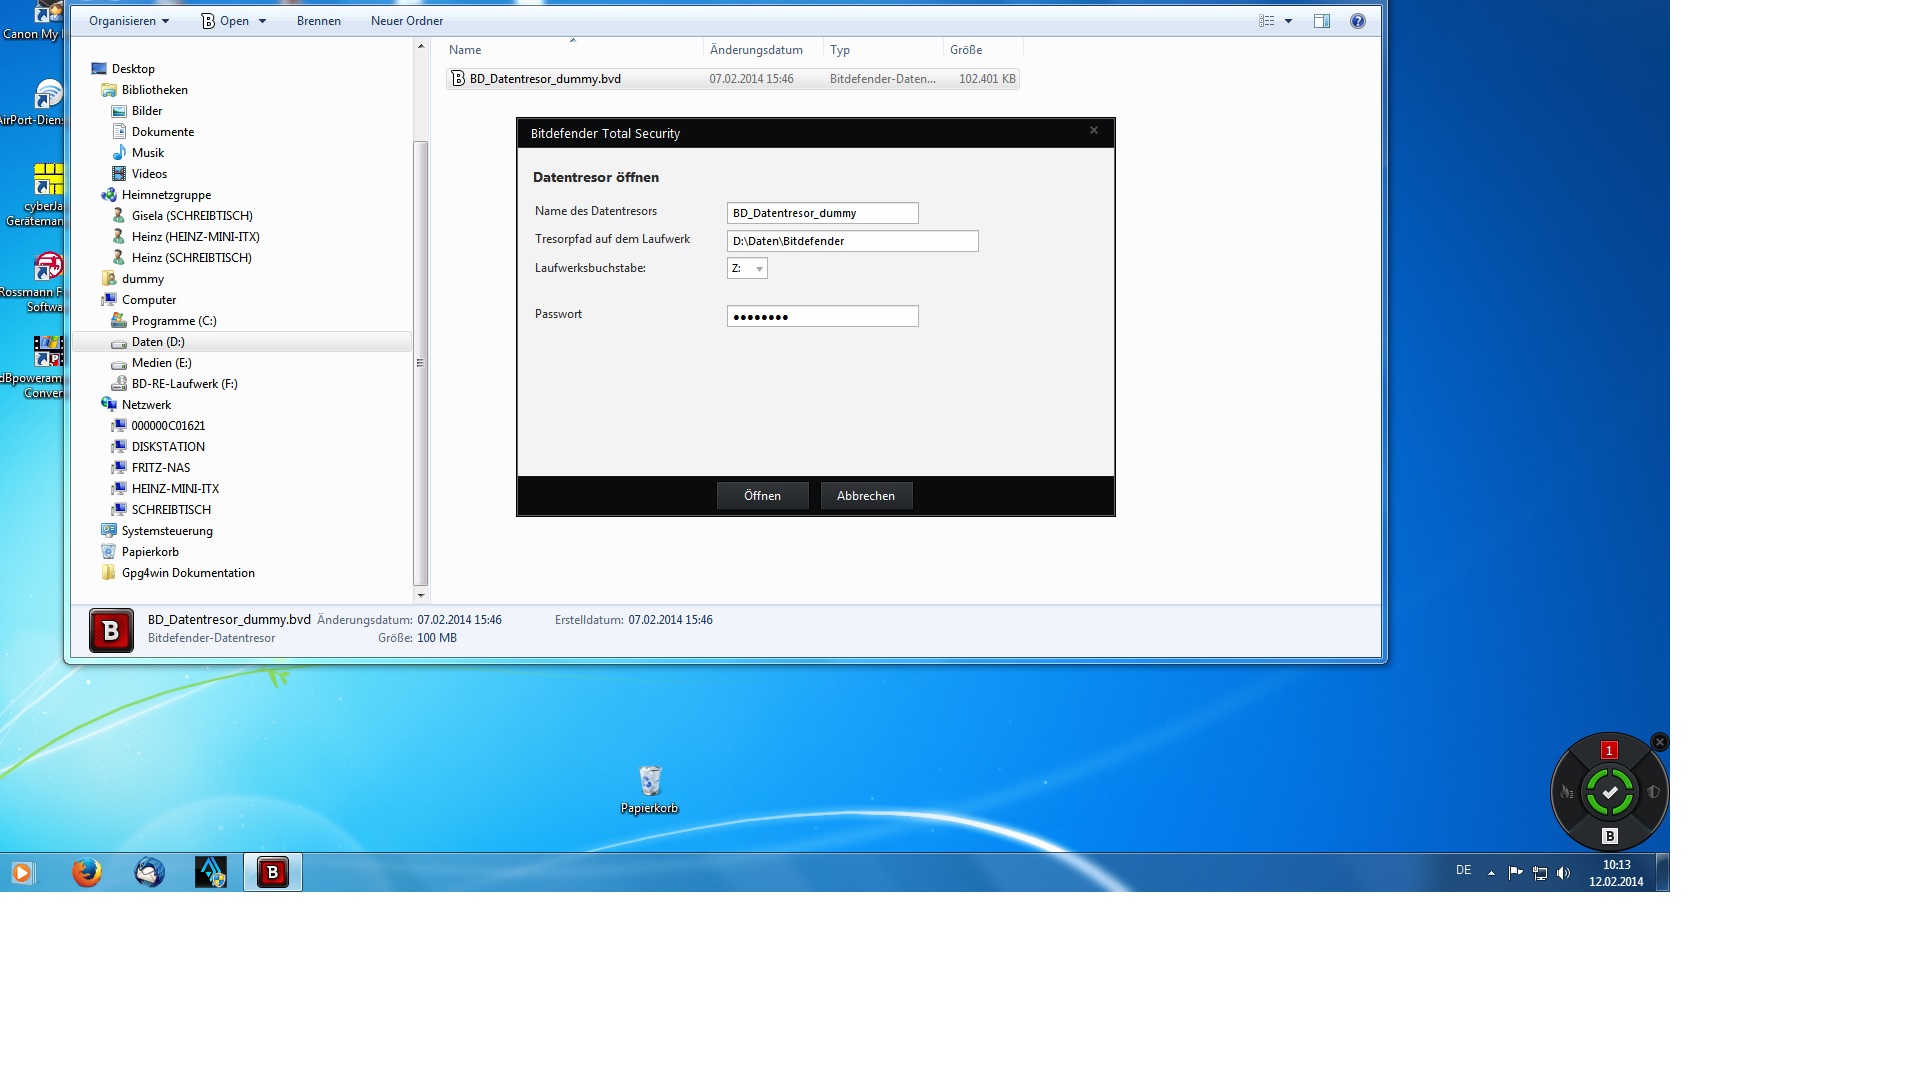Click the Tresorpfad auf dem Laufwerk field

click(852, 241)
